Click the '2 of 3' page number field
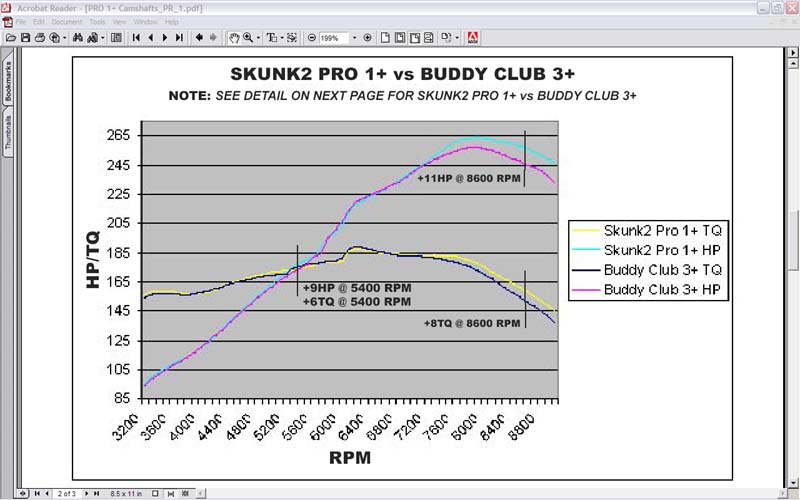Image resolution: width=800 pixels, height=500 pixels. click(66, 493)
